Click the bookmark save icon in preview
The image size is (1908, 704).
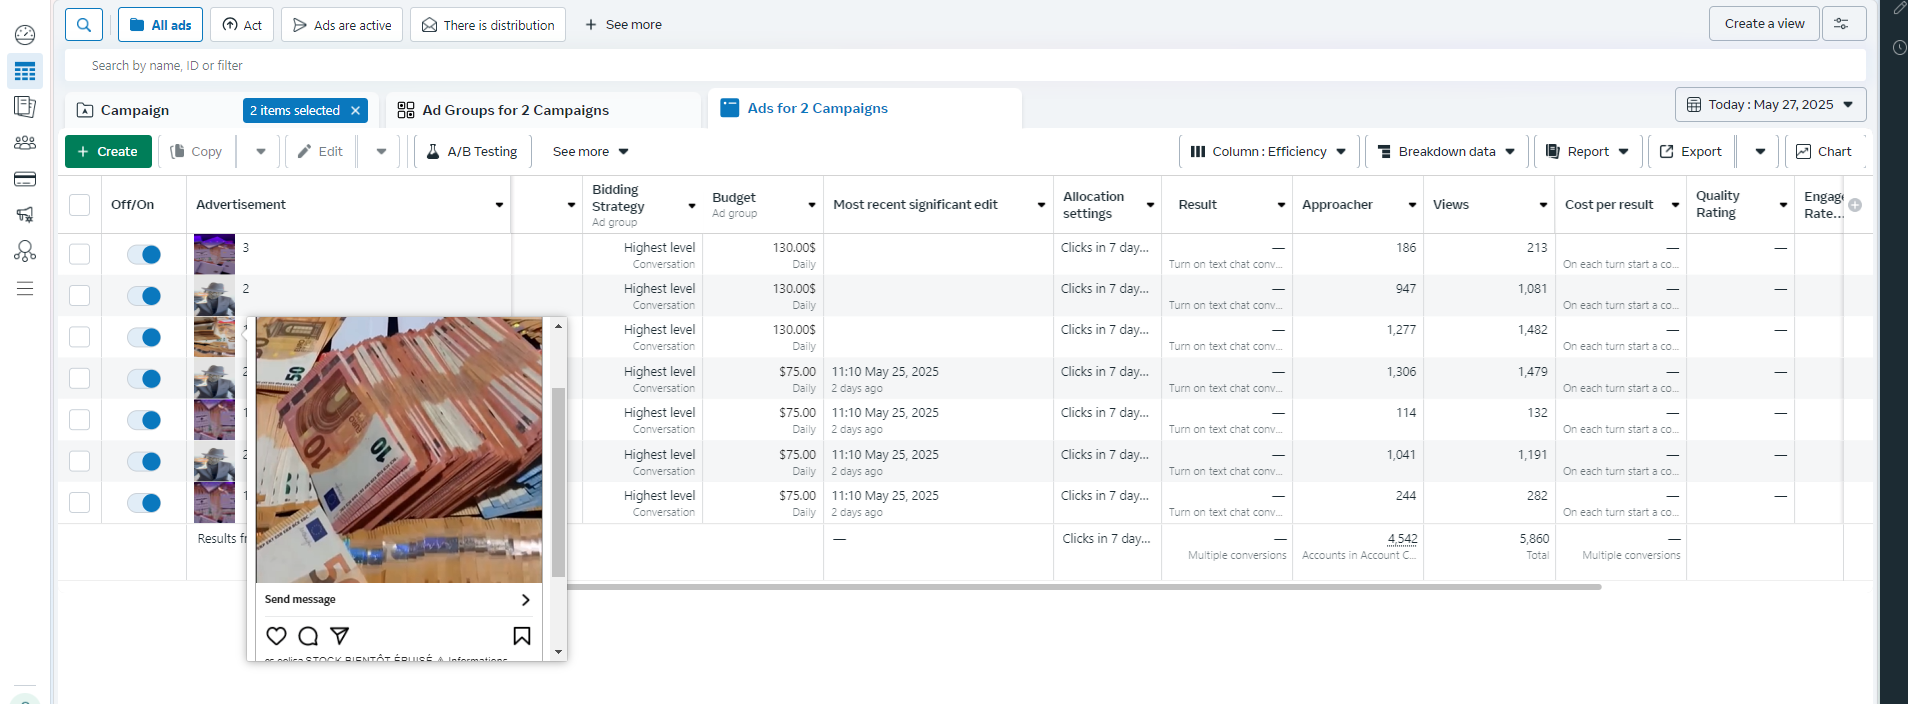coord(522,636)
